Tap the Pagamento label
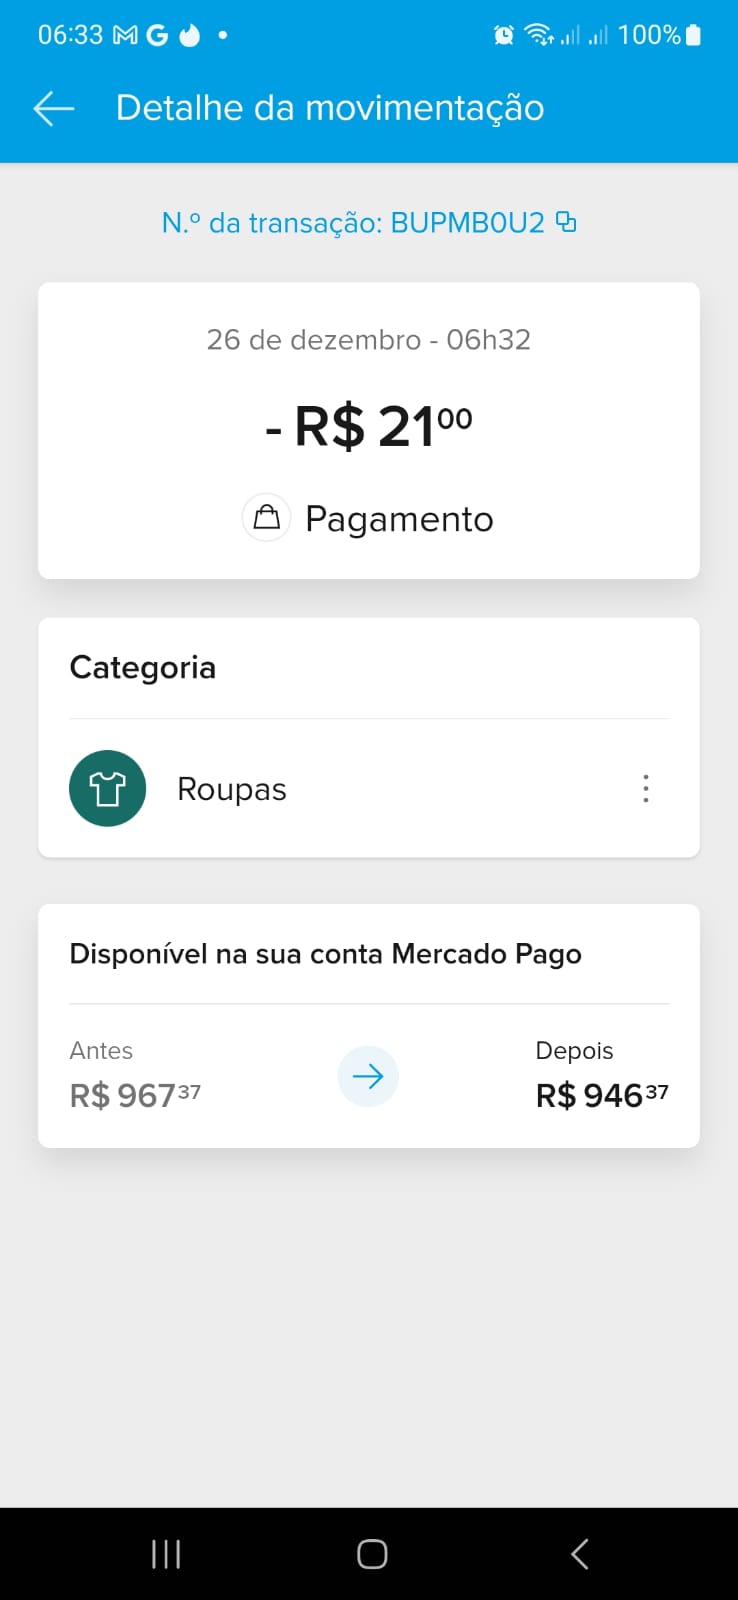 coord(399,519)
